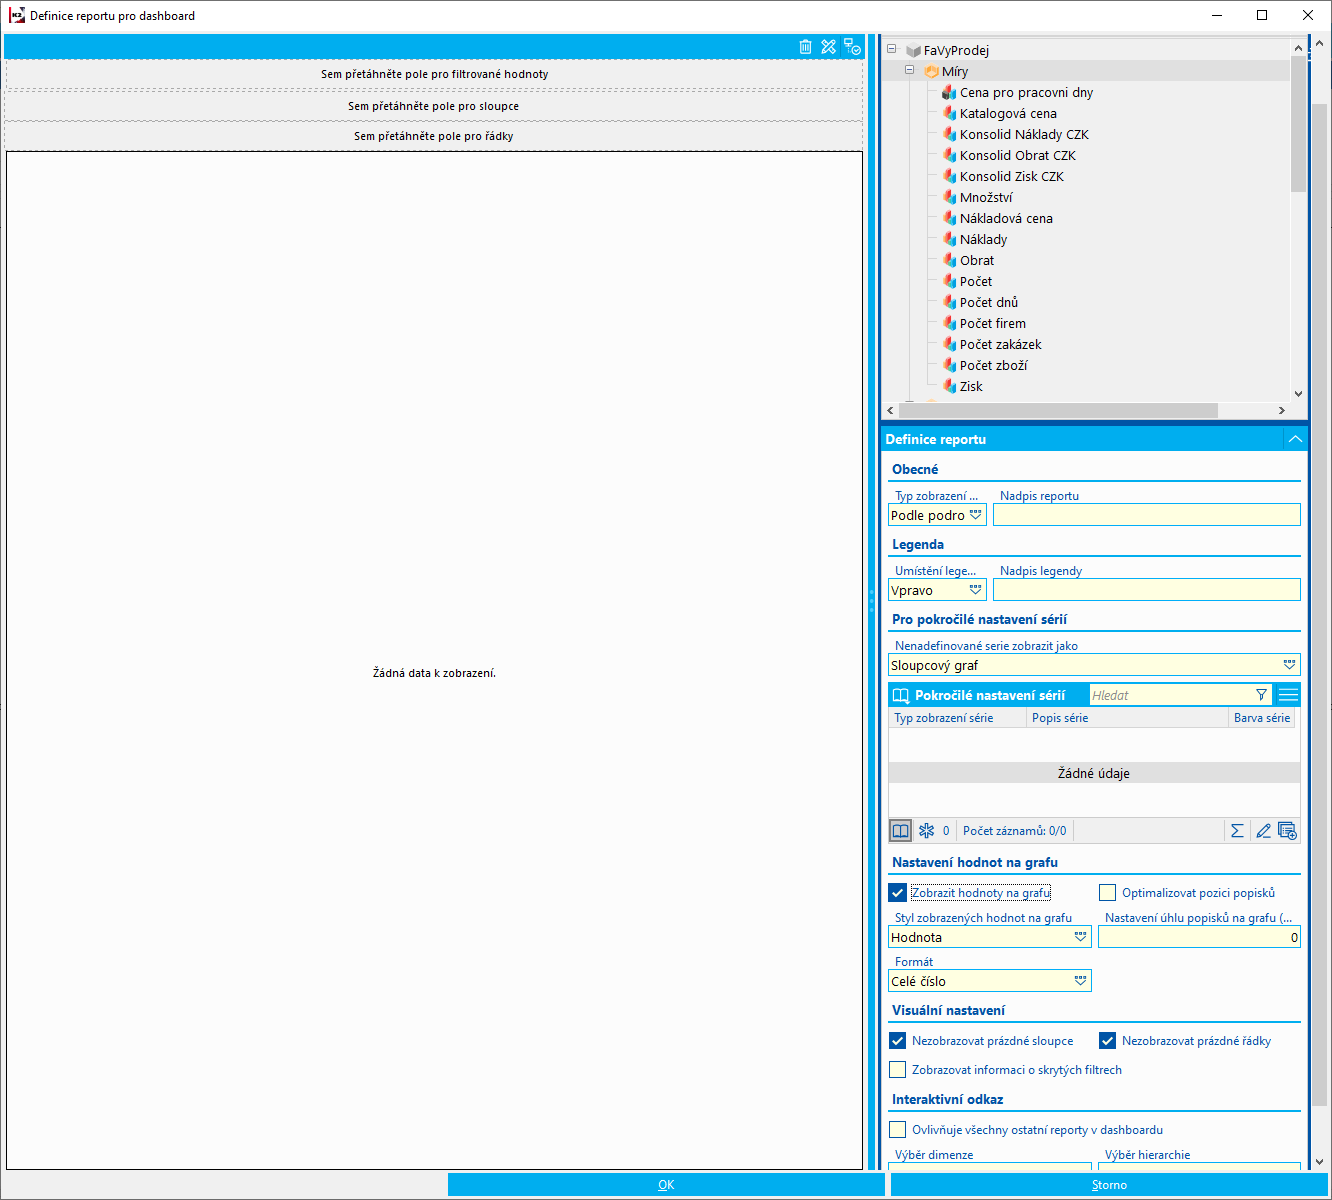1332x1200 pixels.
Task: Click the OK button
Action: [666, 1185]
